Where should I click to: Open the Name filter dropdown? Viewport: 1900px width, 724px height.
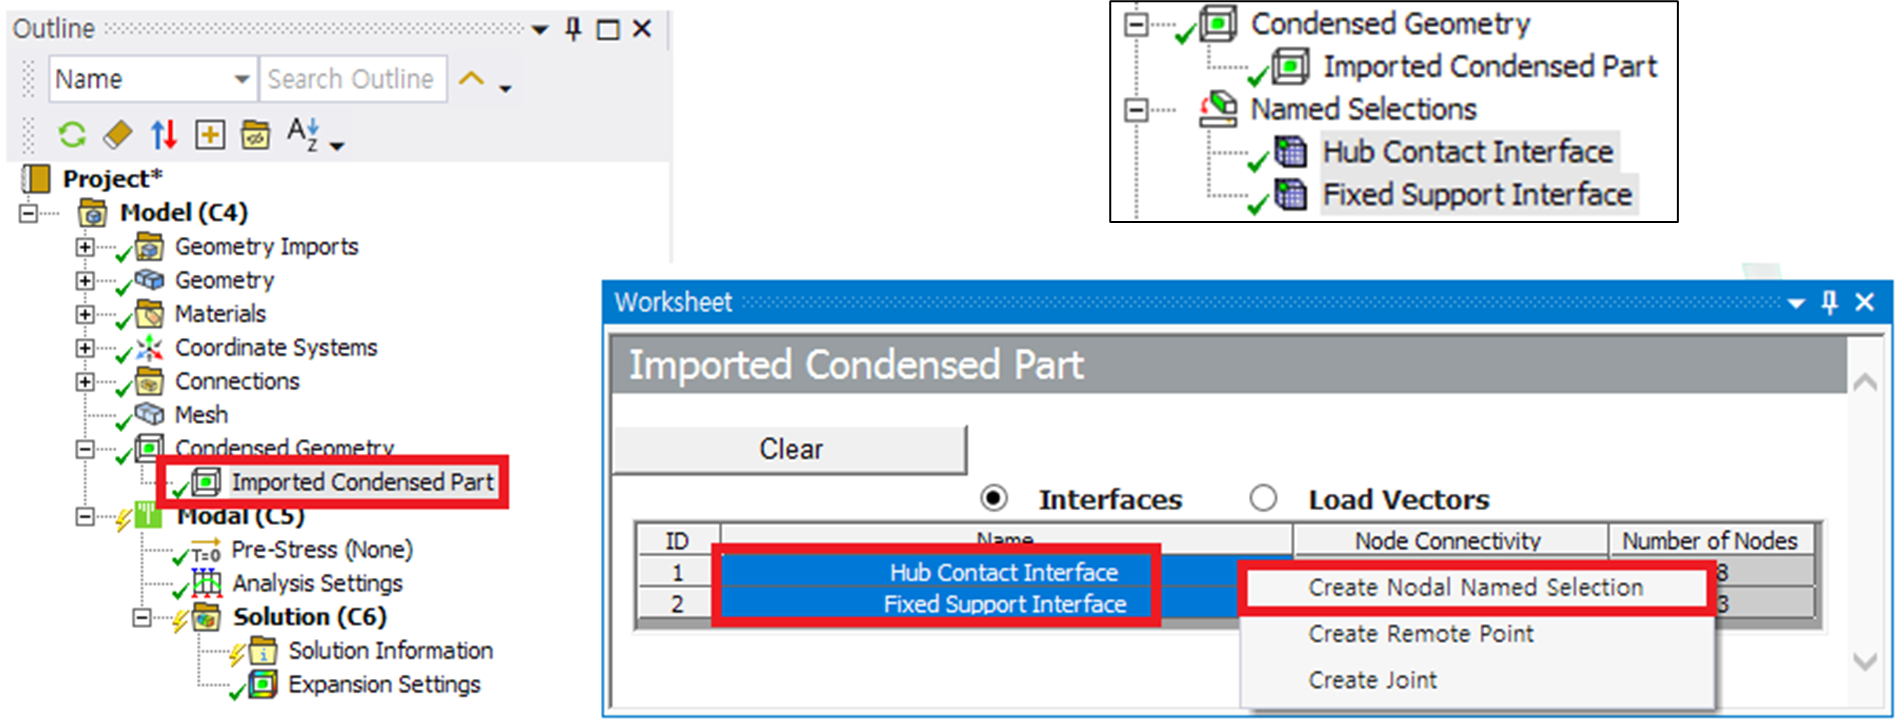point(241,79)
